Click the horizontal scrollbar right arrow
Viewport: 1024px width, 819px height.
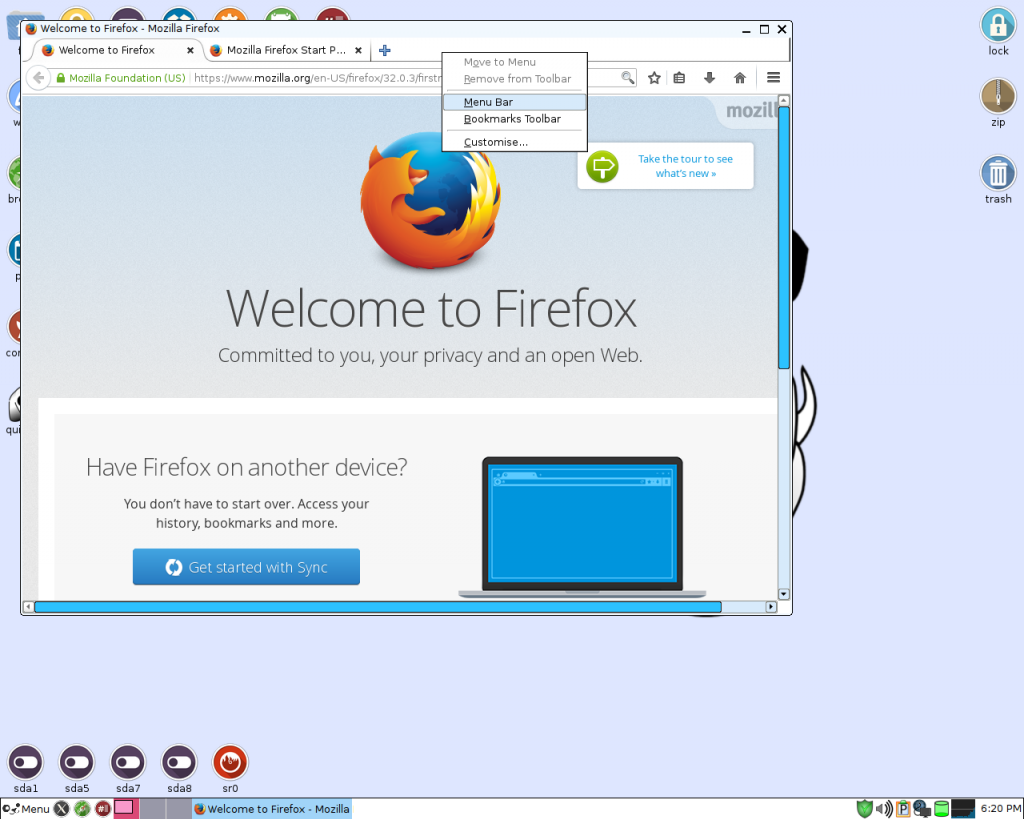pyautogui.click(x=771, y=607)
